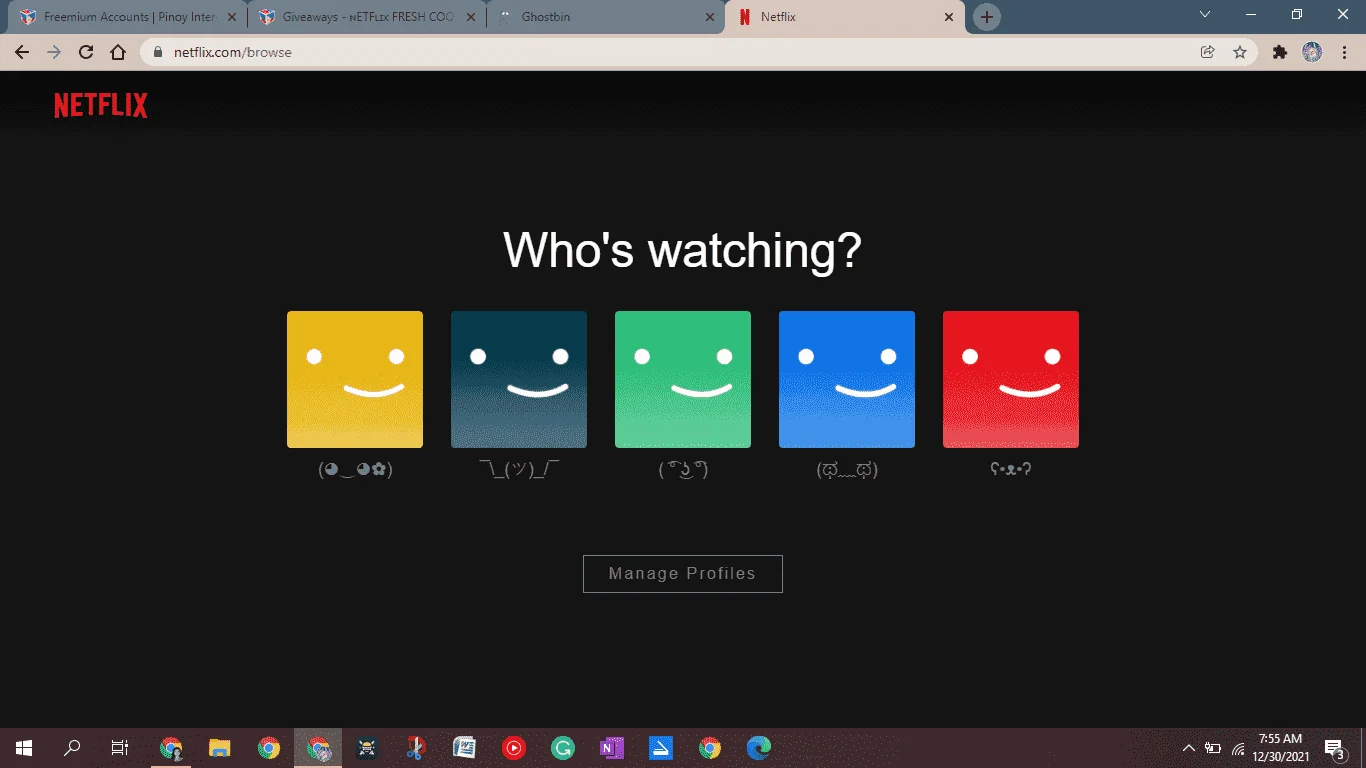Close the Ghostbin tab
Screen dimensions: 1366x768
coord(710,17)
